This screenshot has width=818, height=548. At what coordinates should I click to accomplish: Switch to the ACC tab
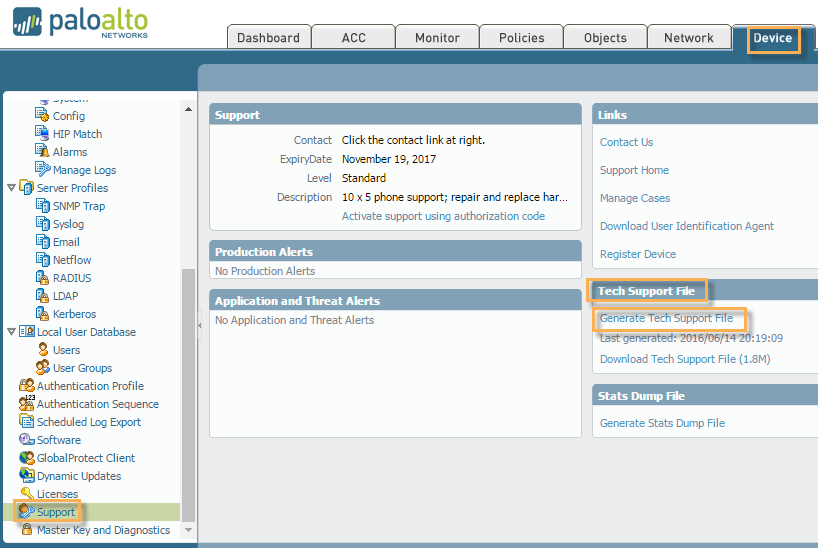pos(354,38)
